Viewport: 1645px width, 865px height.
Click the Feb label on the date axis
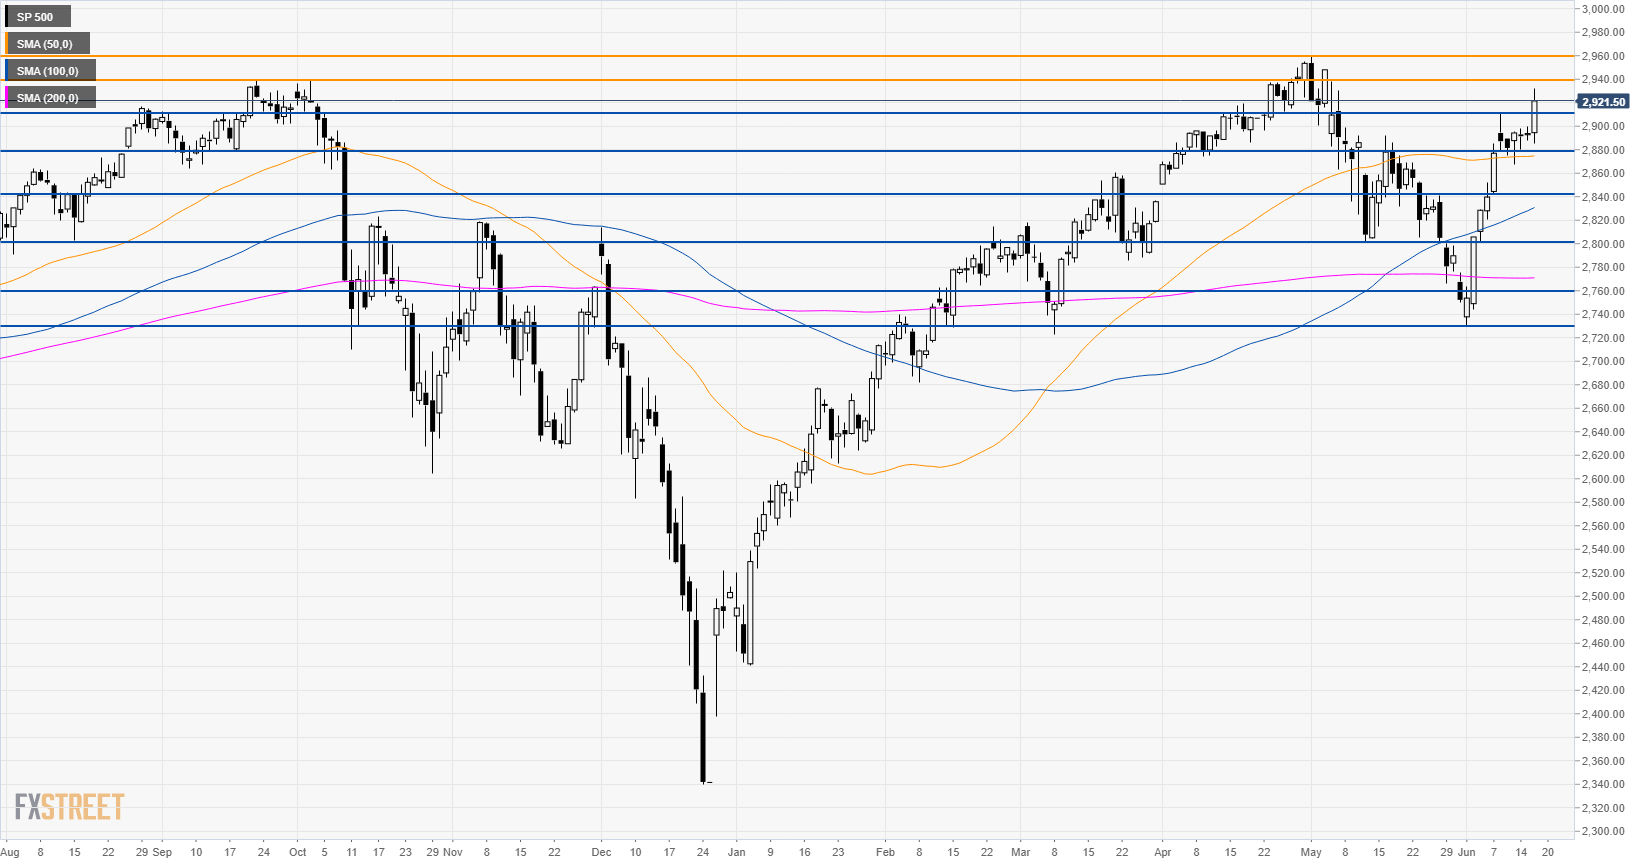[885, 852]
